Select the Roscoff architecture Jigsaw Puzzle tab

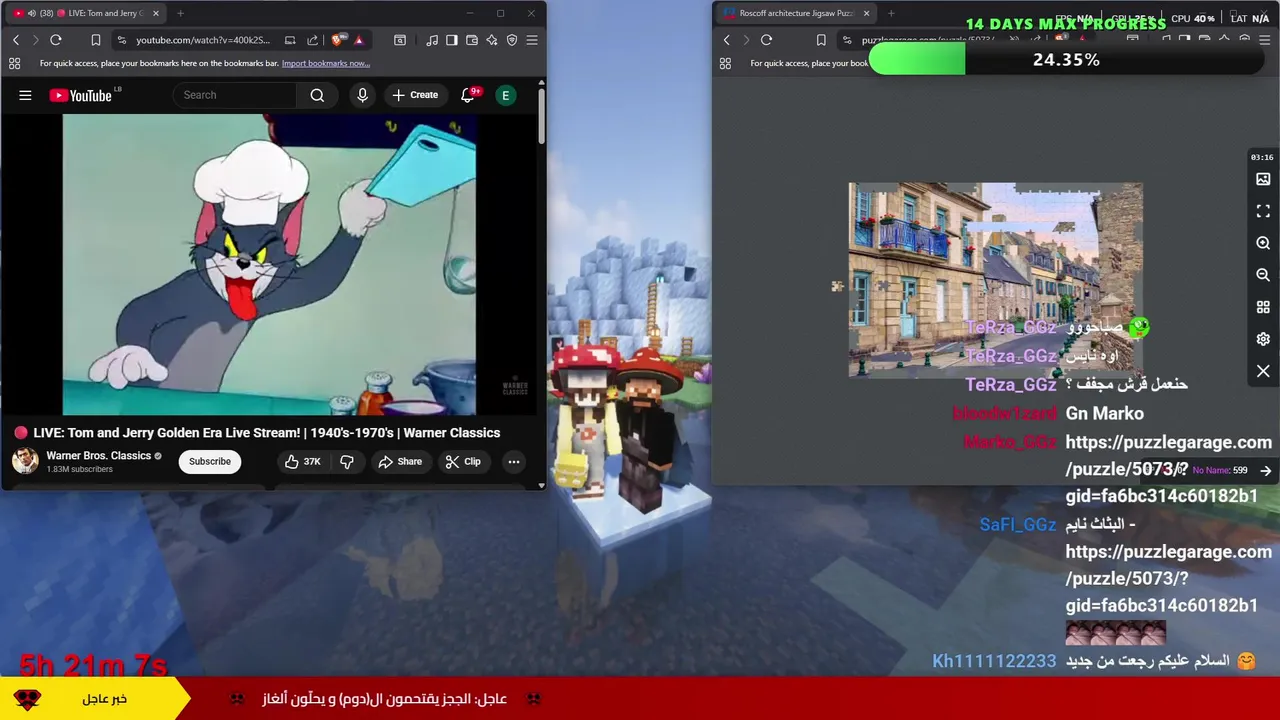[795, 13]
